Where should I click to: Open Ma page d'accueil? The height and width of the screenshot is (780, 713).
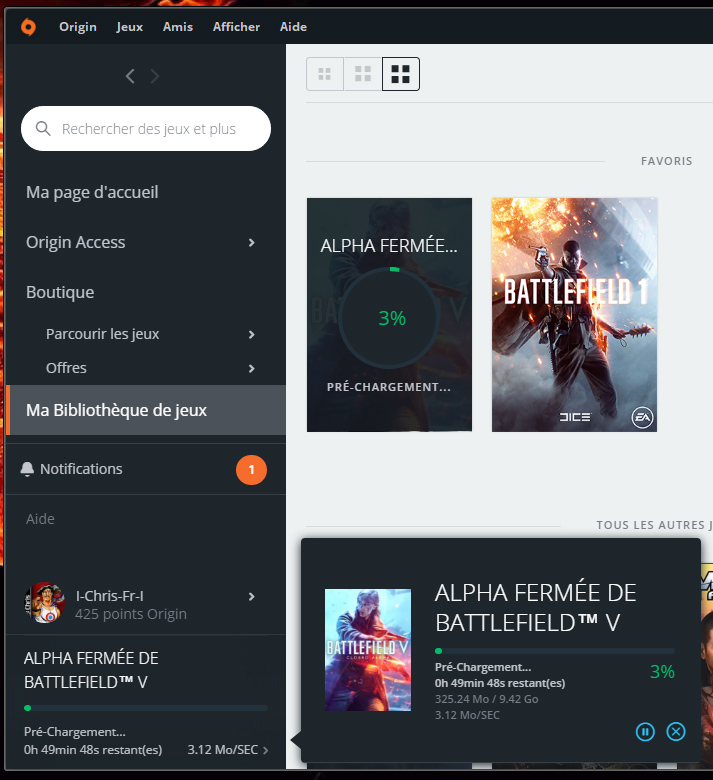[x=92, y=192]
